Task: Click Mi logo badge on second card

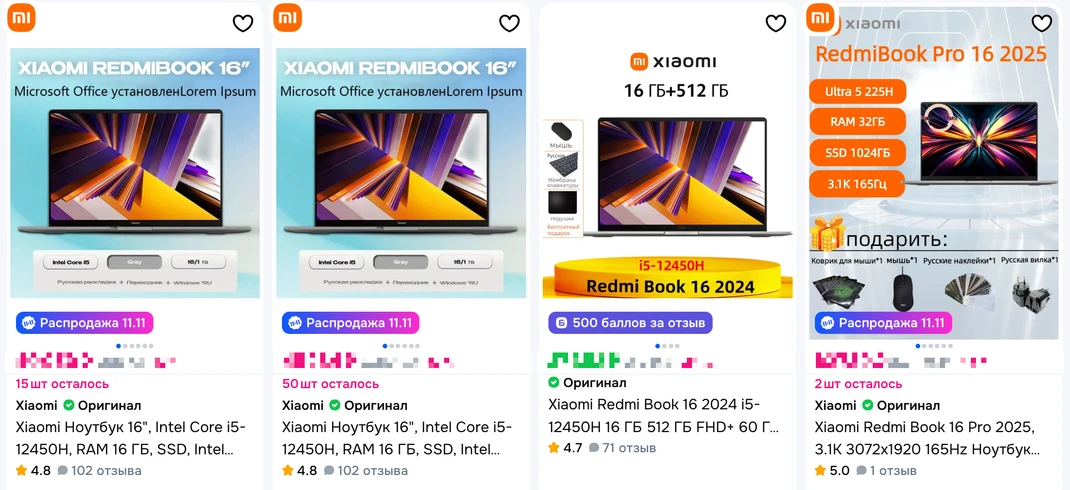Action: coord(287,18)
